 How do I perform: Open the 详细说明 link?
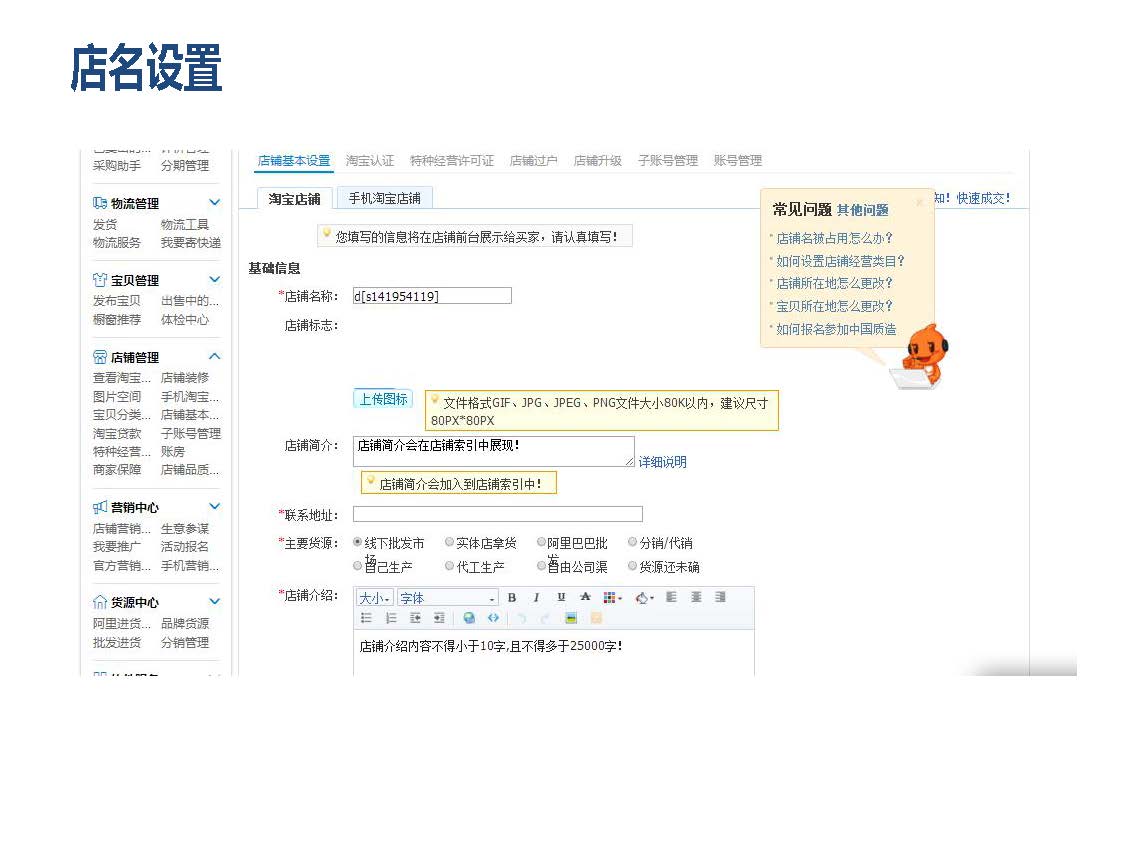tap(662, 462)
